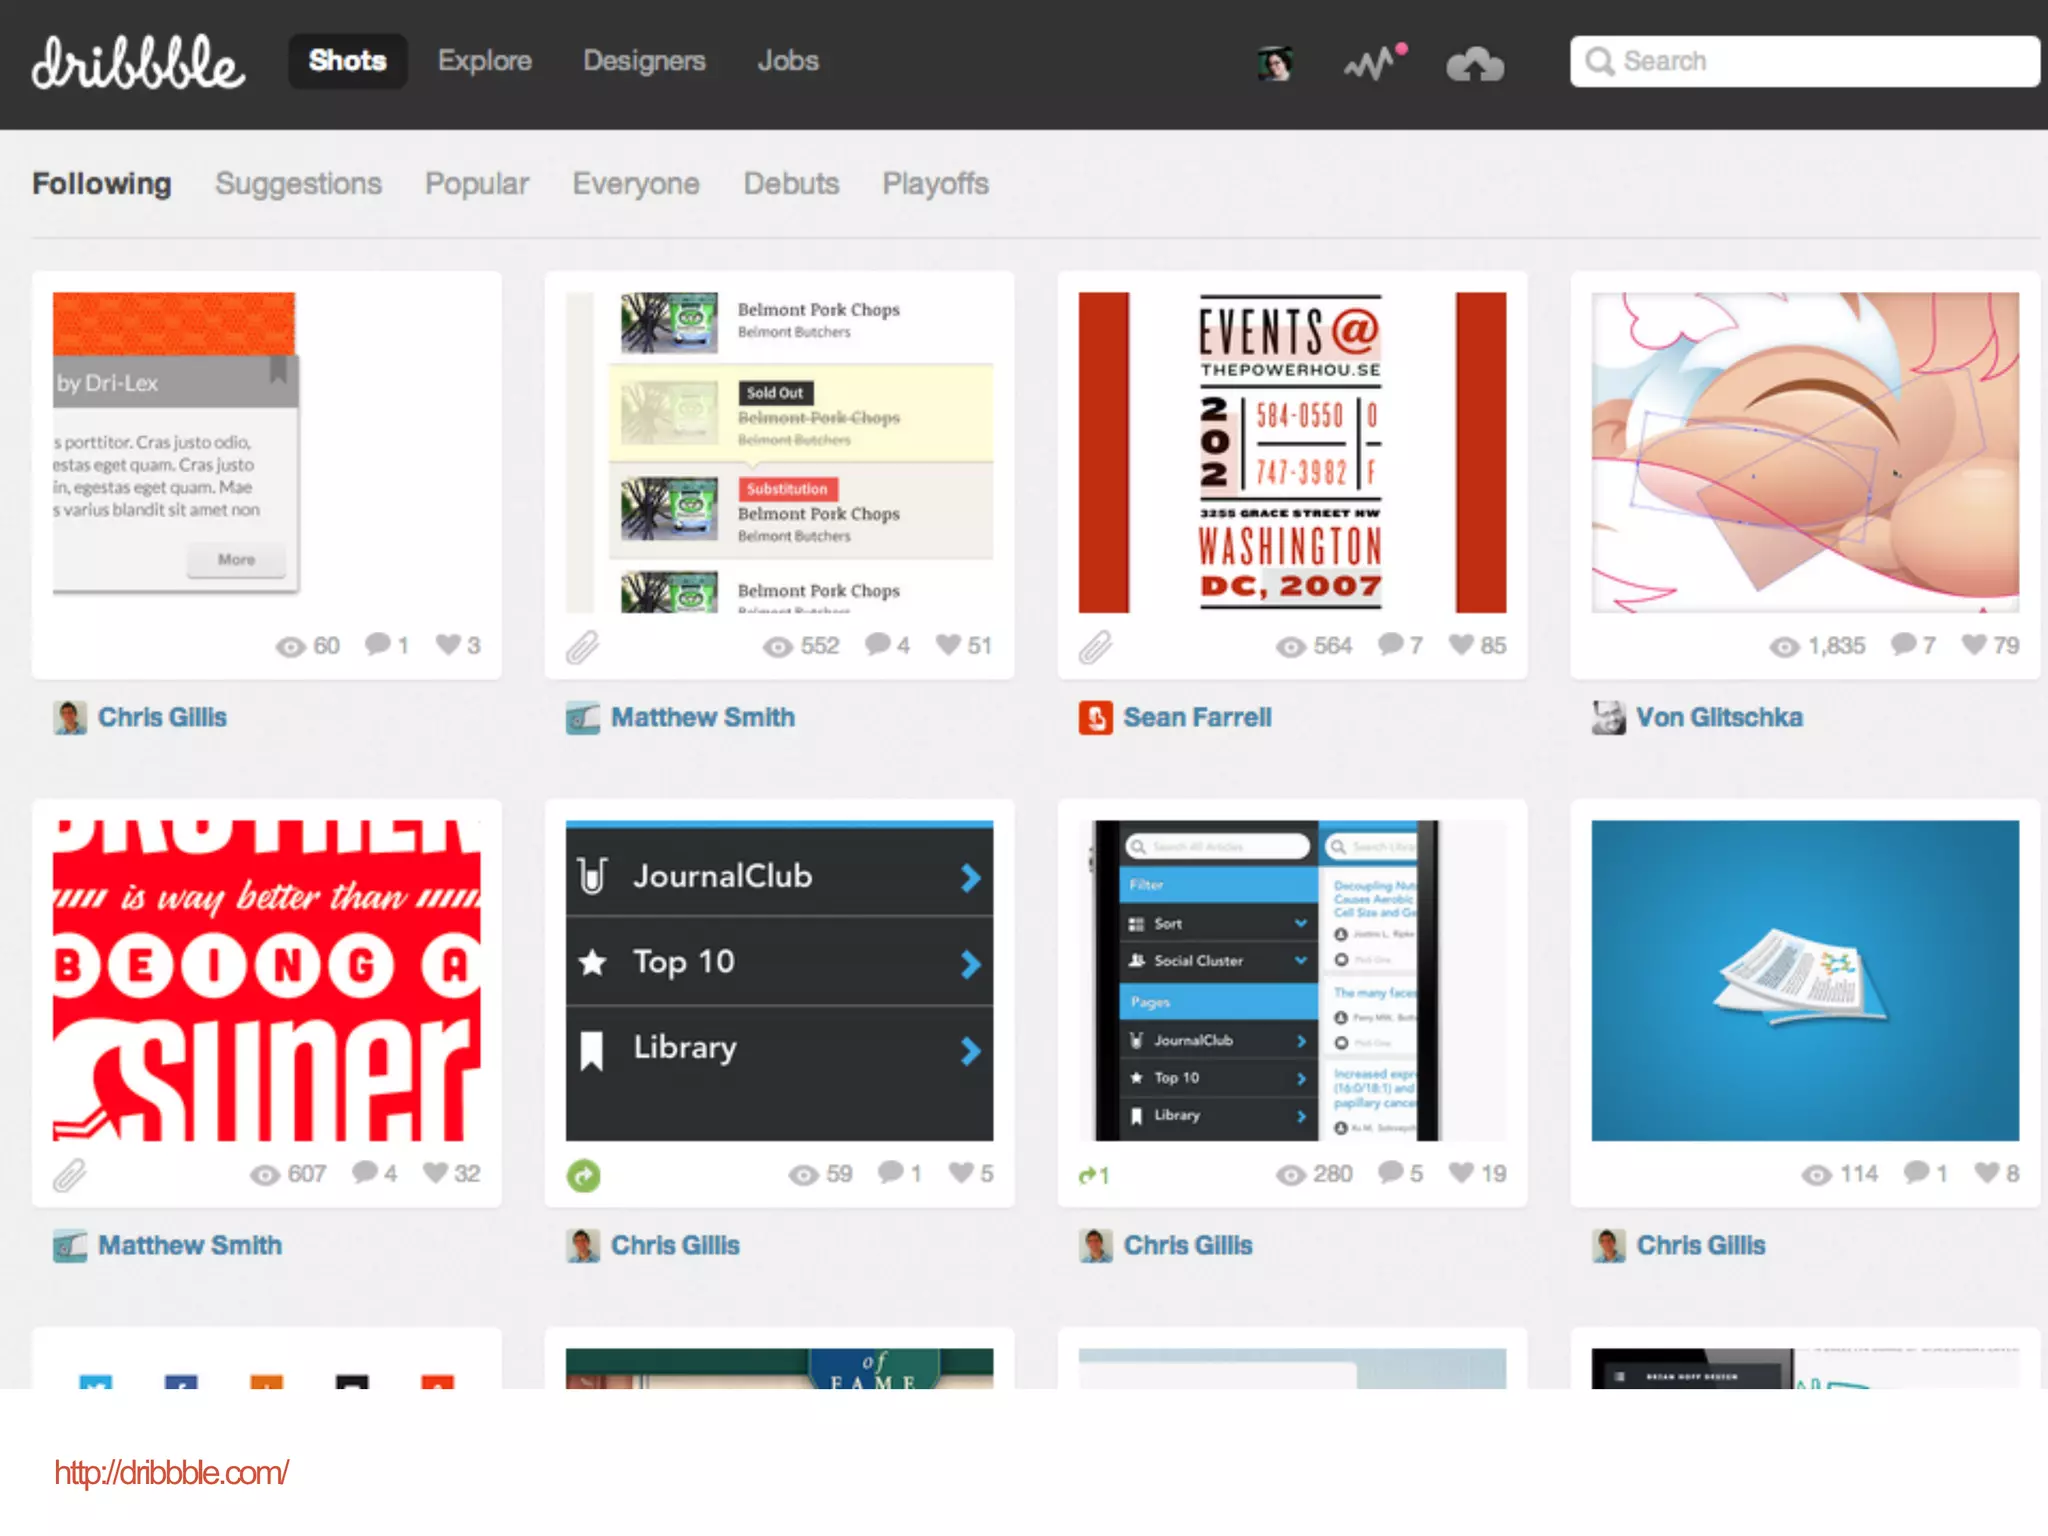This screenshot has height=1536, width=2048.
Task: Switch to the Debuts tab
Action: pyautogui.click(x=791, y=184)
